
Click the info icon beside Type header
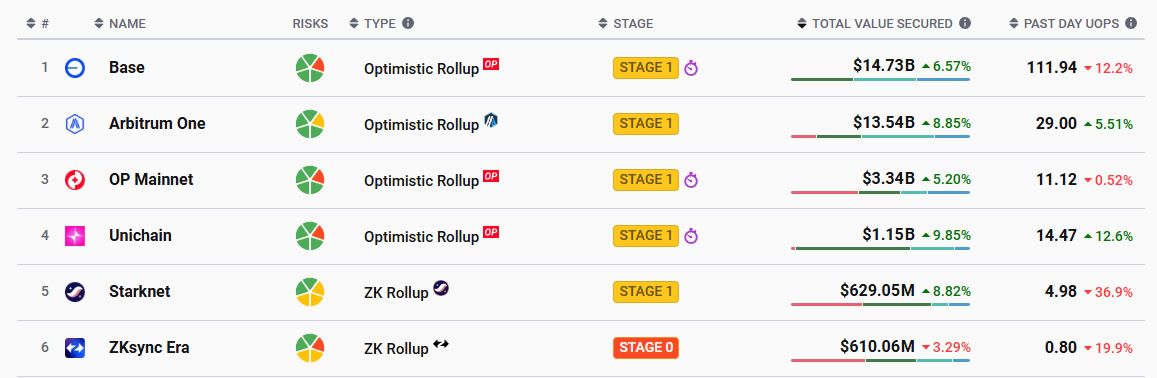point(408,24)
